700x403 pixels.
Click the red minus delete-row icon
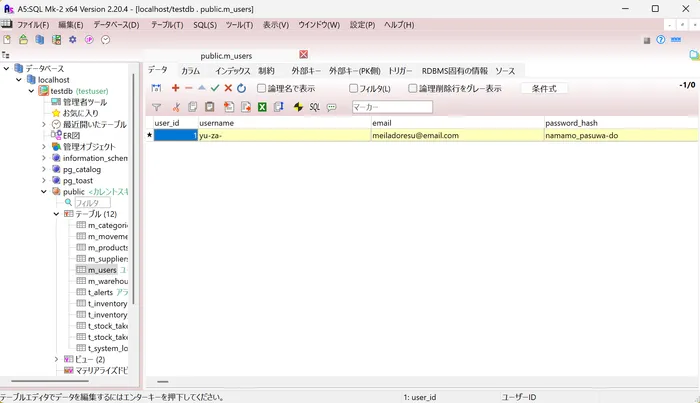[189, 88]
